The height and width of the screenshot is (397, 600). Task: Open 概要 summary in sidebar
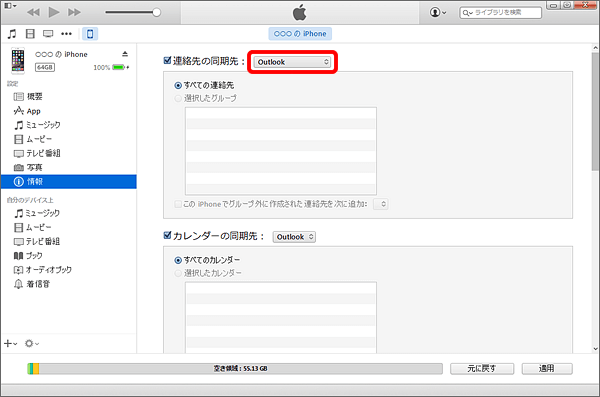28,96
